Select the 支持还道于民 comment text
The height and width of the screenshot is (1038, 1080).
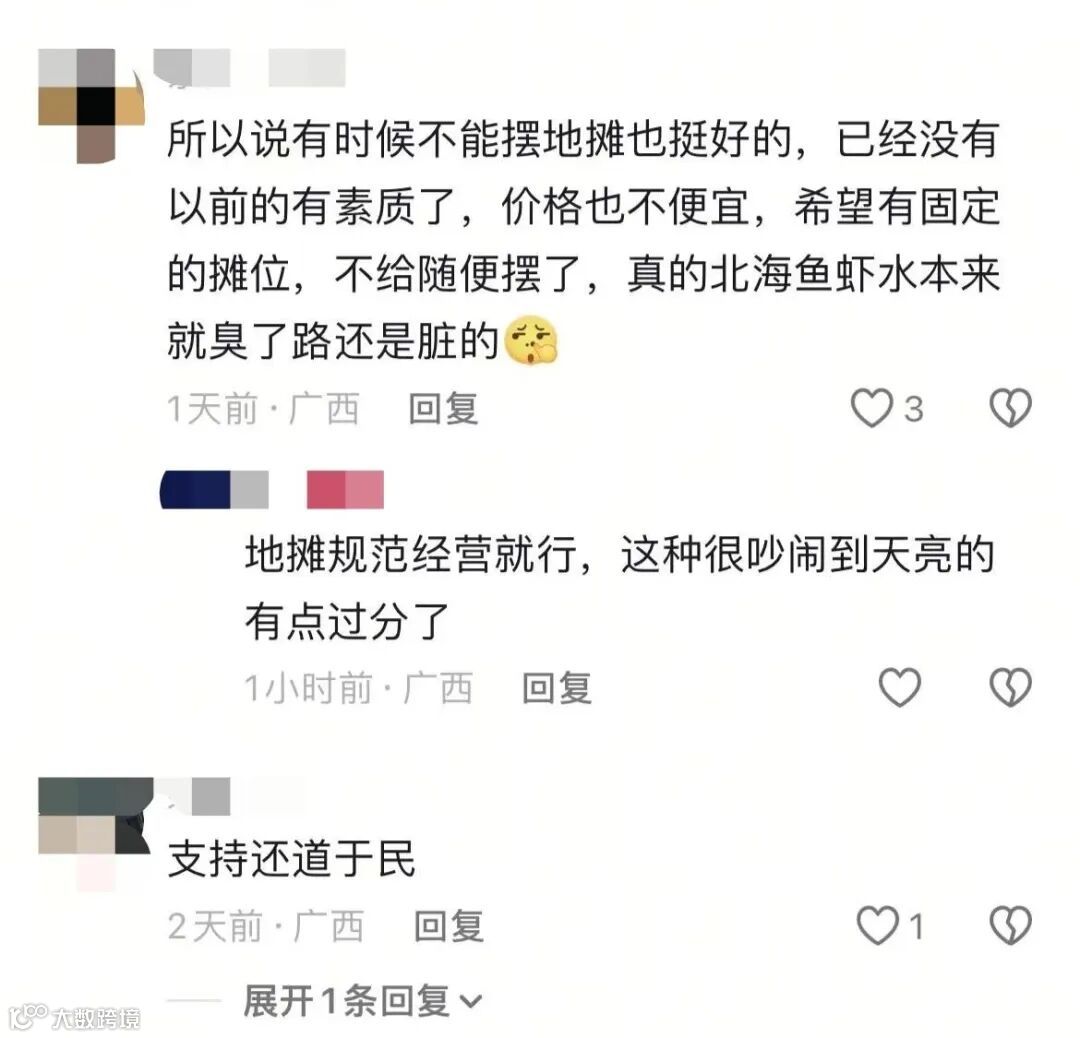click(291, 858)
